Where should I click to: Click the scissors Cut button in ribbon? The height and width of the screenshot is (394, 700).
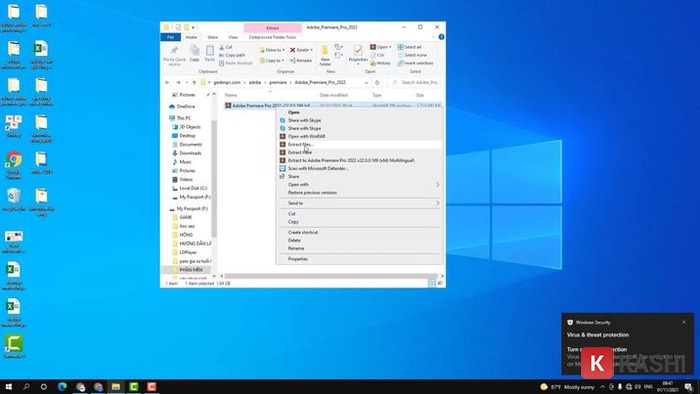click(x=226, y=47)
